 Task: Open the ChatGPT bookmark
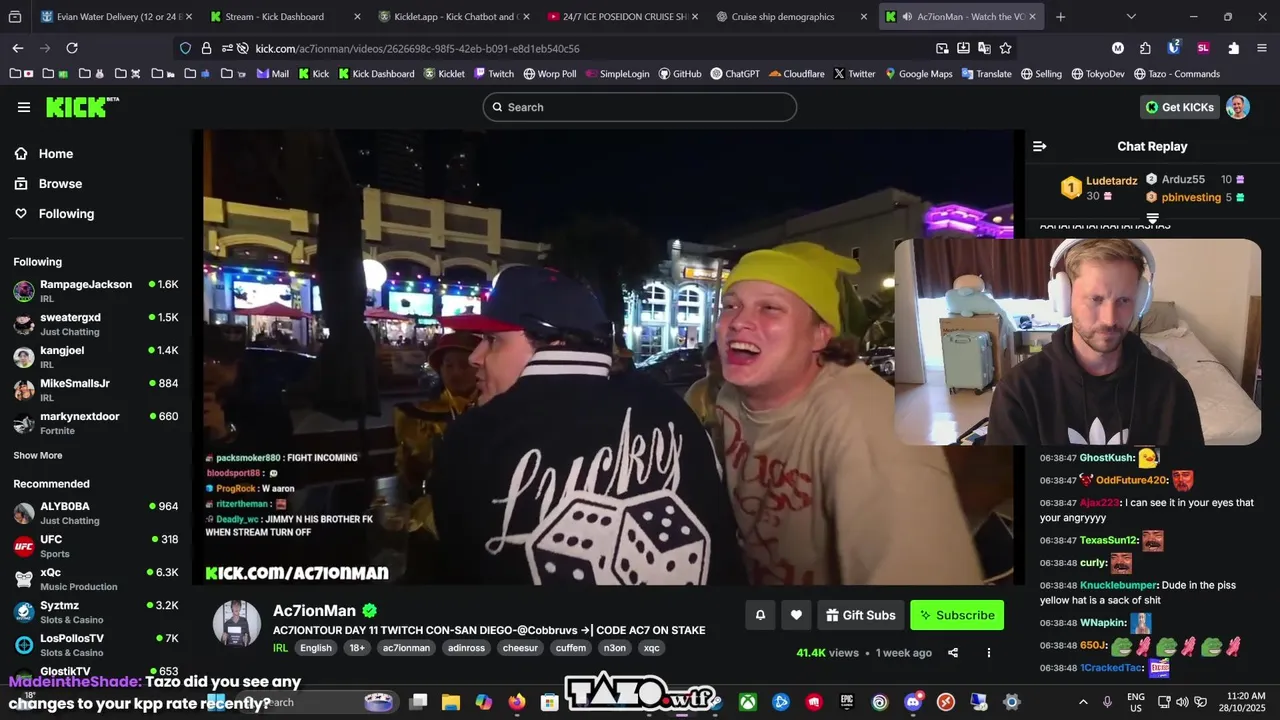pyautogui.click(x=735, y=74)
